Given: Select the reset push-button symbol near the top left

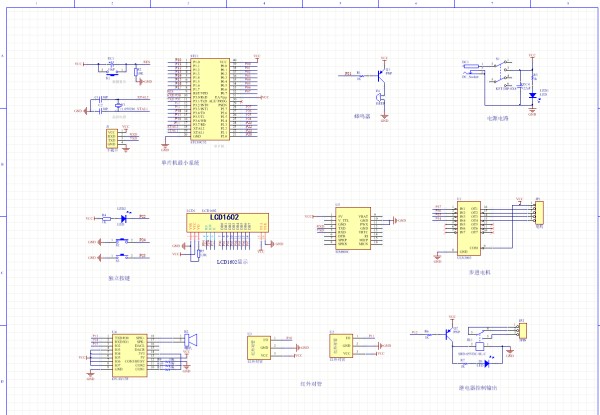Looking at the screenshot, I should point(111,72).
